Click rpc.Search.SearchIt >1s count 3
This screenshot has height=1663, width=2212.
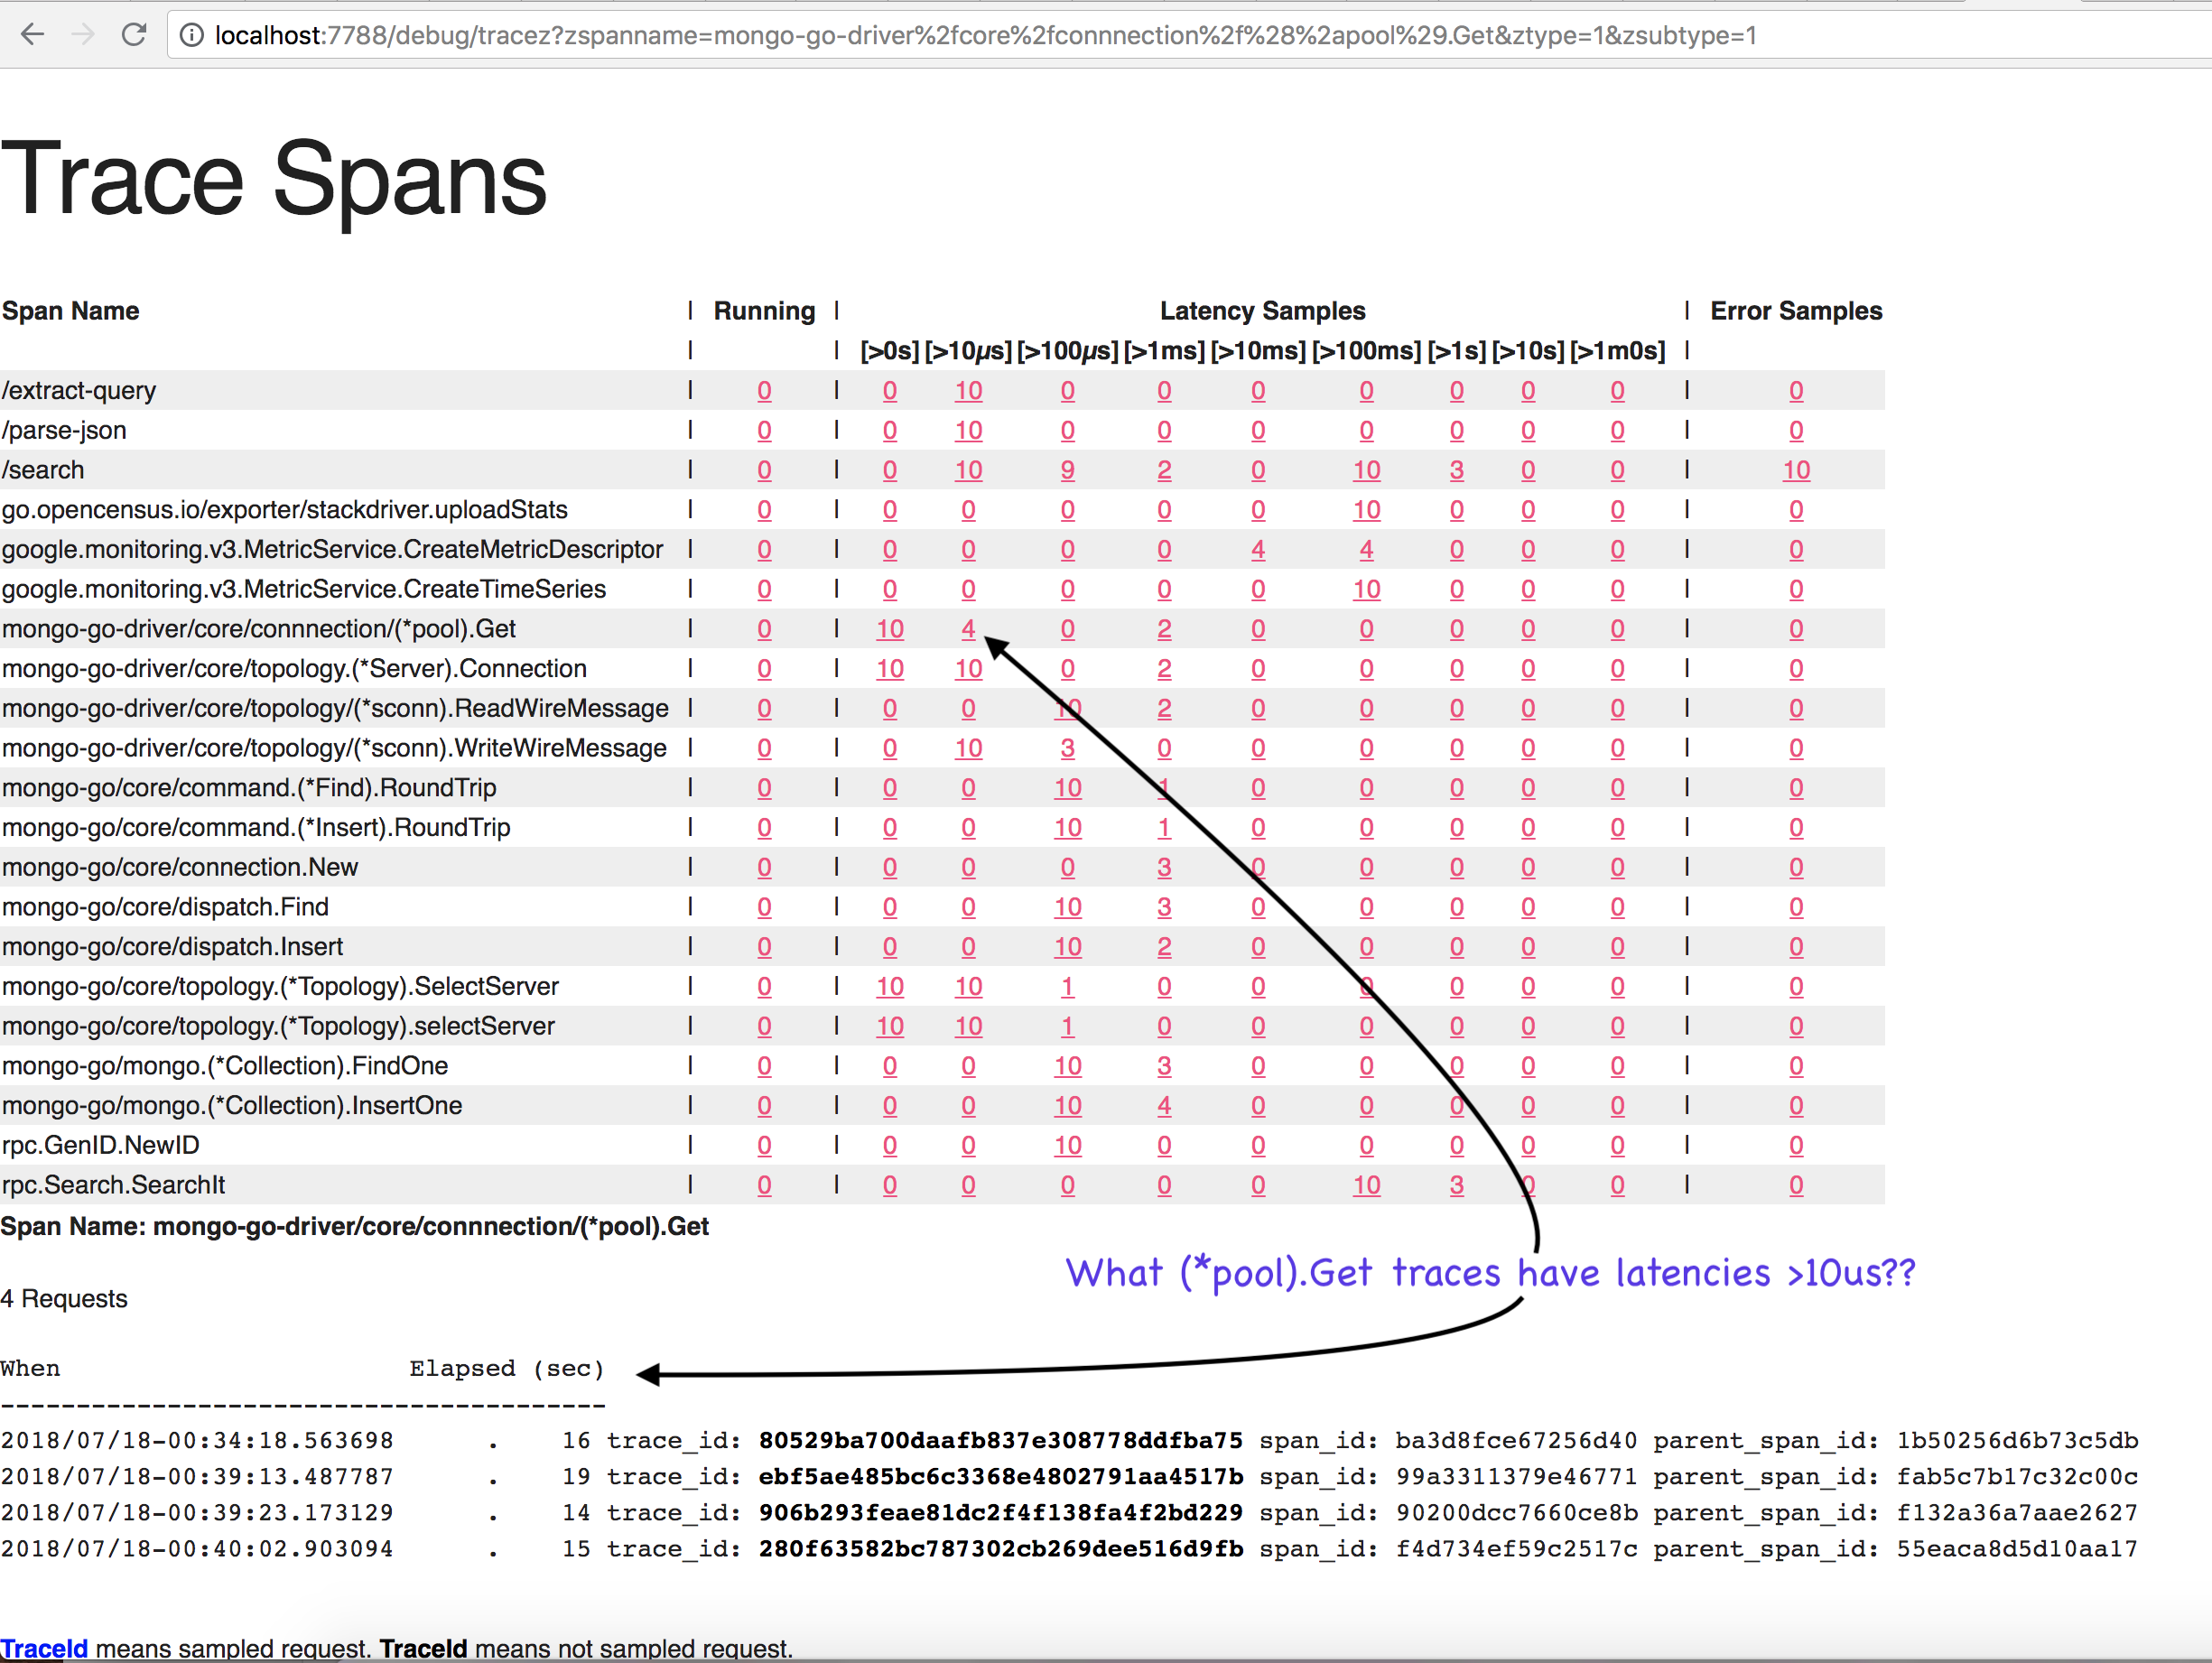tap(1456, 1185)
